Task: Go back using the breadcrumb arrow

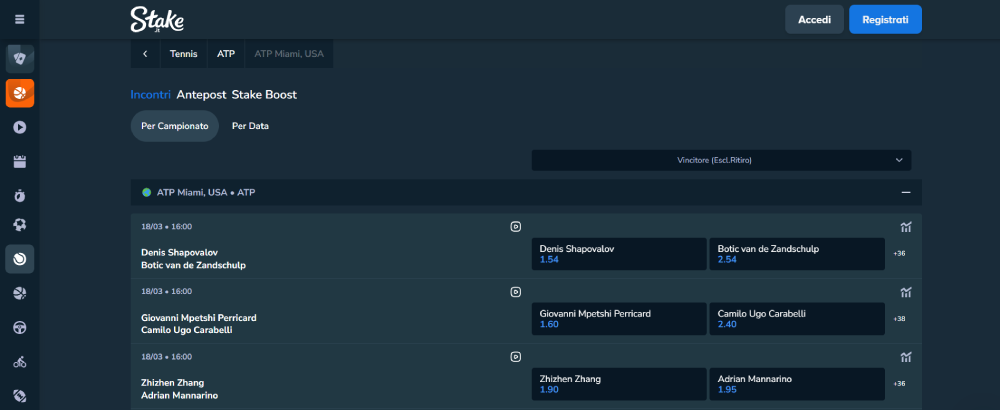Action: (145, 54)
